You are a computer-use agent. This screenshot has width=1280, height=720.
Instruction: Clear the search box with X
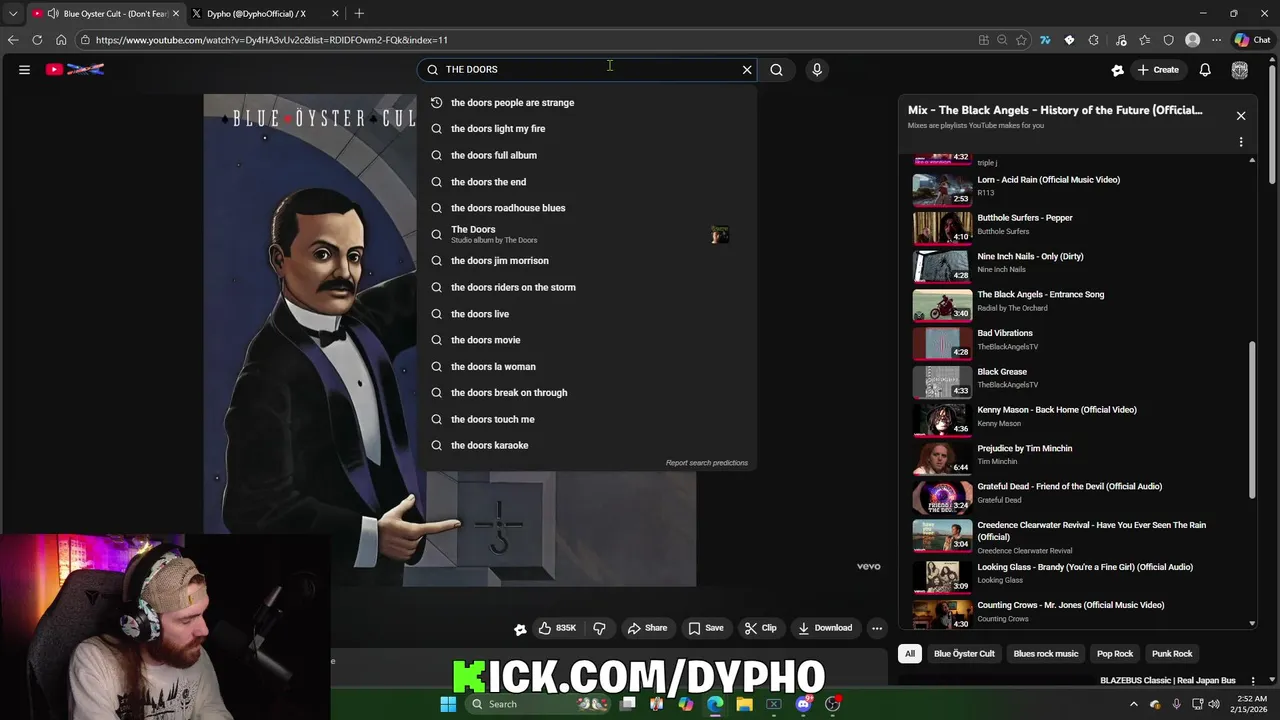tap(746, 69)
